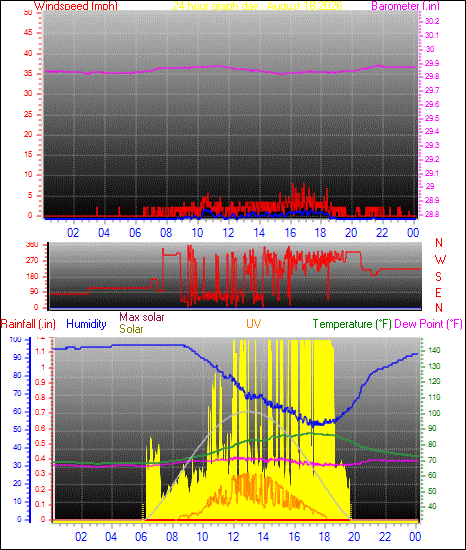Click the "80" temperature axis value
This screenshot has height=550, width=466.
point(432,444)
